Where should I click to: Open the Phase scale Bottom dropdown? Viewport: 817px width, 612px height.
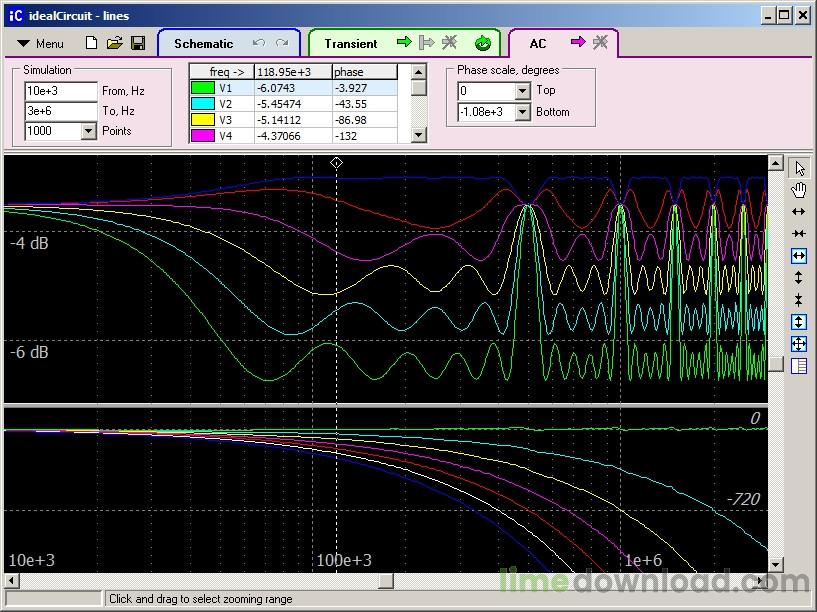tap(523, 112)
